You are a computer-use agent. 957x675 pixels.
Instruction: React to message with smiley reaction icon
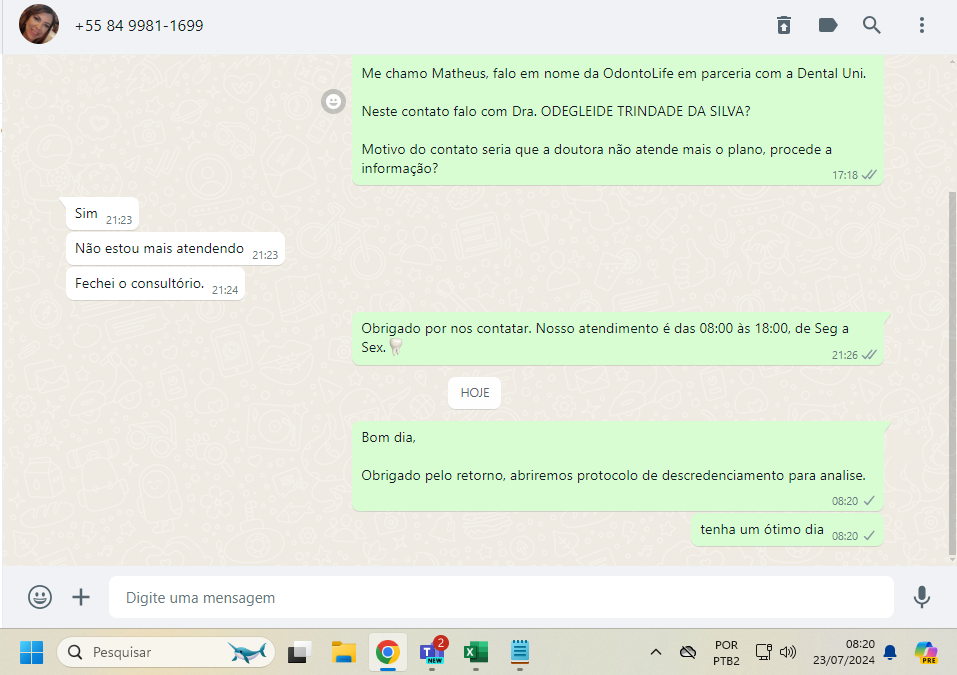[333, 101]
